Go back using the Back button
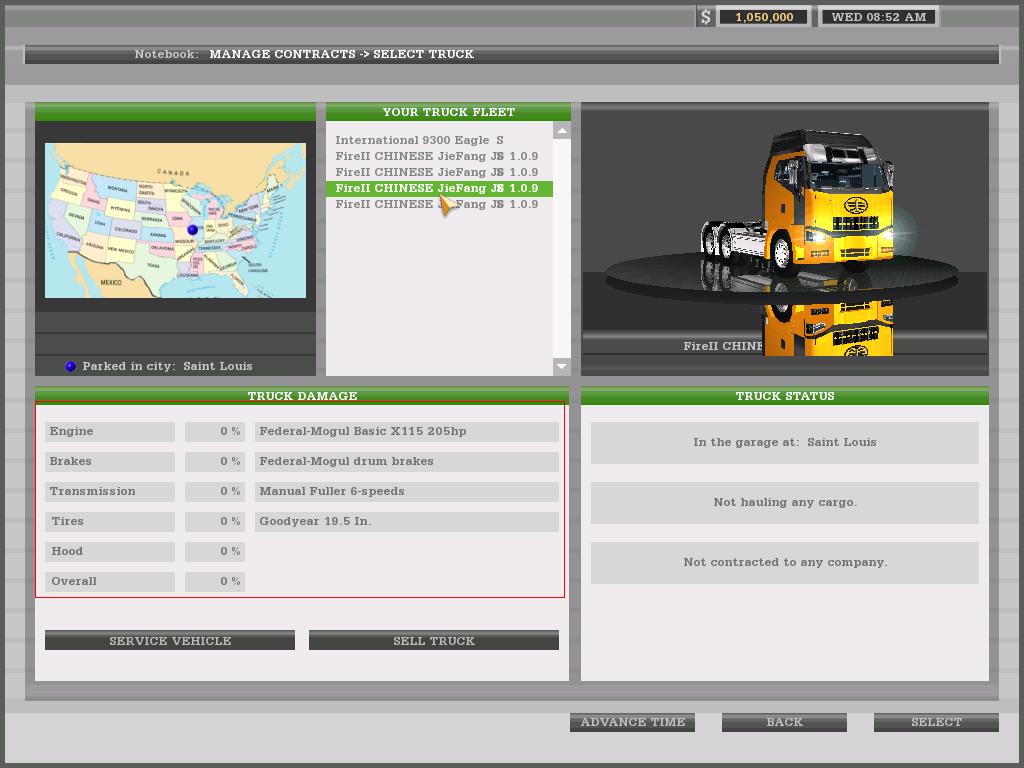 tap(784, 722)
